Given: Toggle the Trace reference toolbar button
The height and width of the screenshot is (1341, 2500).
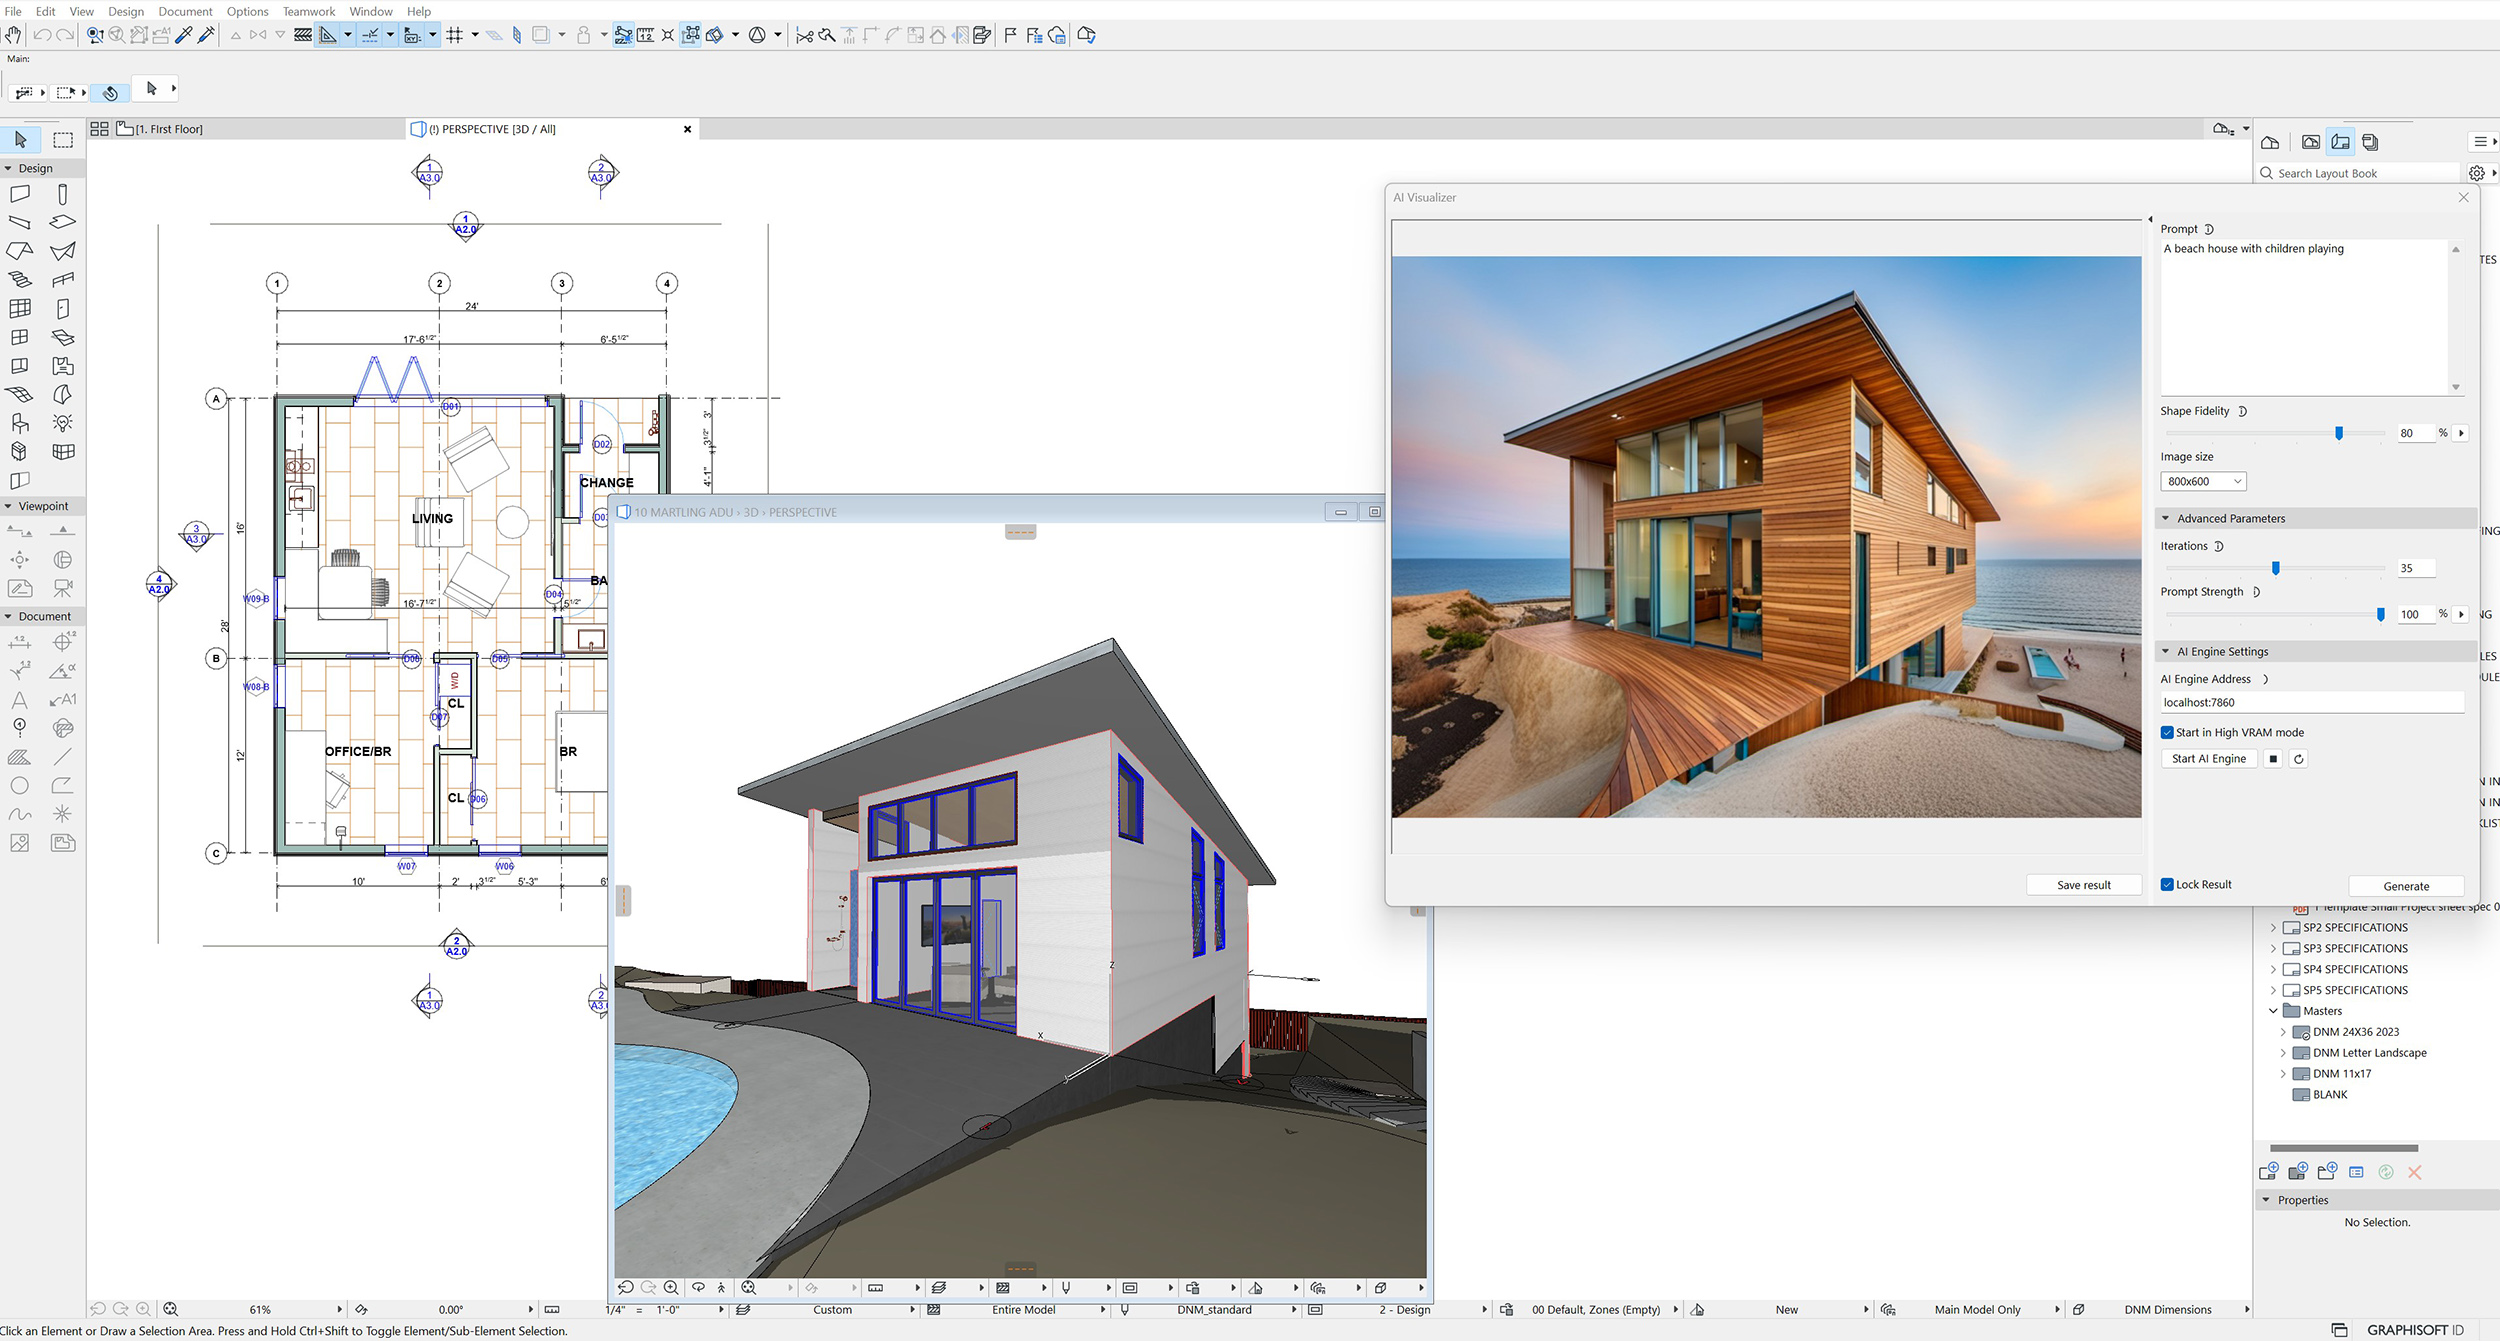Looking at the screenshot, I should point(541,35).
